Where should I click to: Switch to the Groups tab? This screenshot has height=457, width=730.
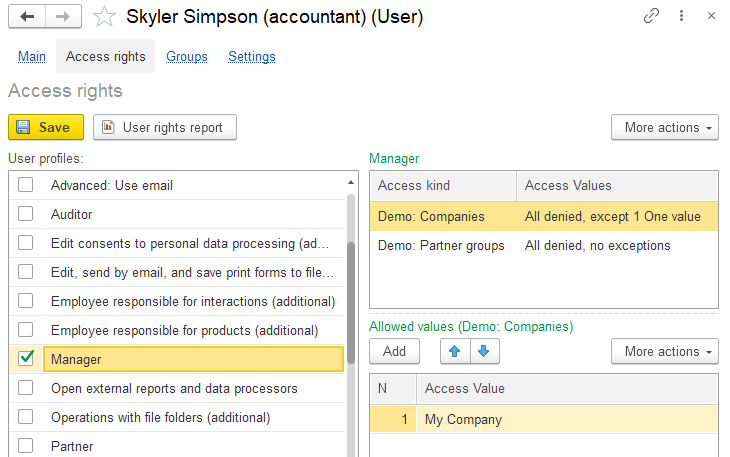point(187,57)
